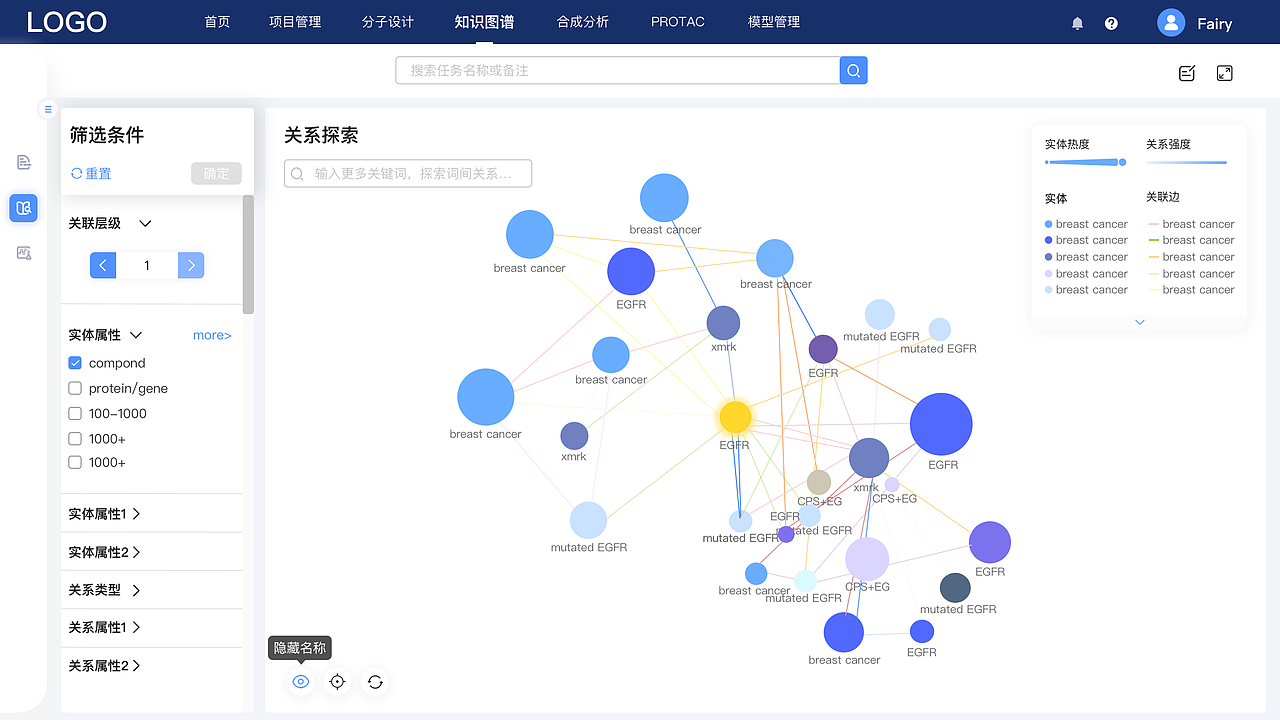Collapse the 关联层级 section chevron
Screen dimensions: 1280x720
tap(145, 224)
